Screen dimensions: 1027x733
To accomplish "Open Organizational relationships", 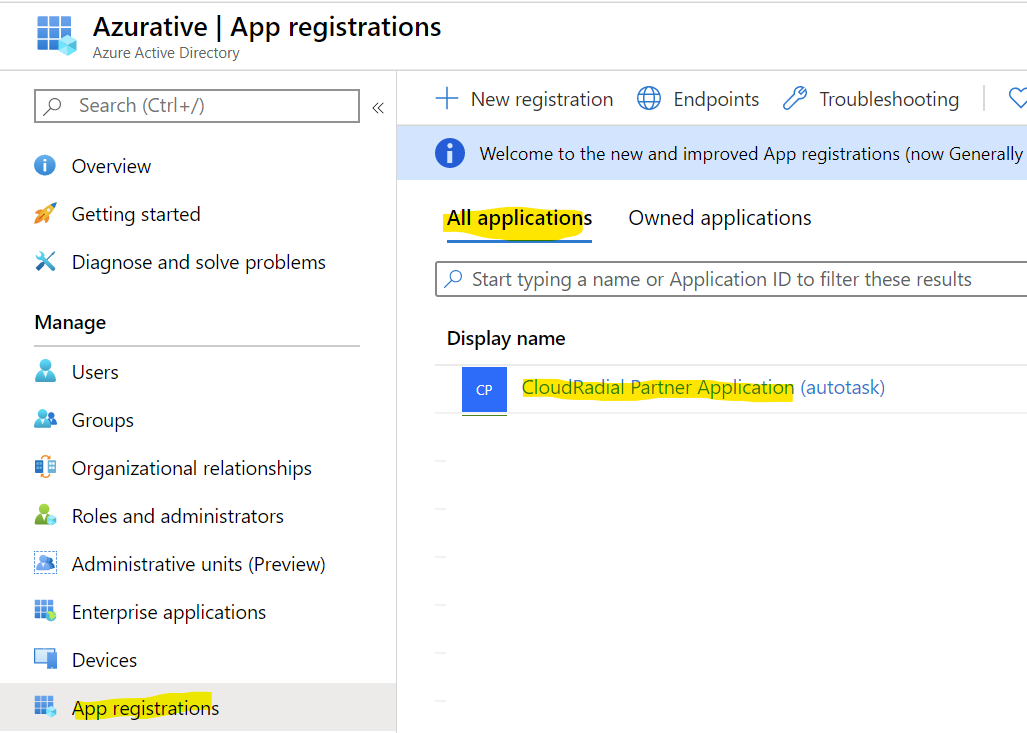I will point(192,468).
